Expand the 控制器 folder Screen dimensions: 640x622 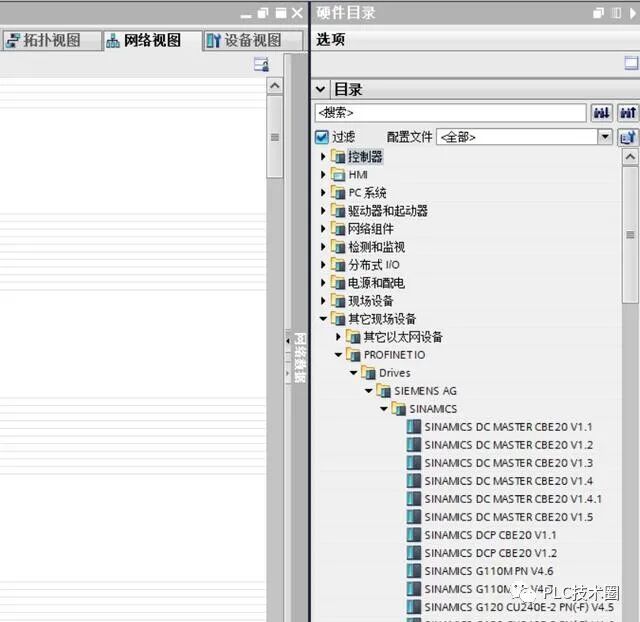[x=323, y=156]
